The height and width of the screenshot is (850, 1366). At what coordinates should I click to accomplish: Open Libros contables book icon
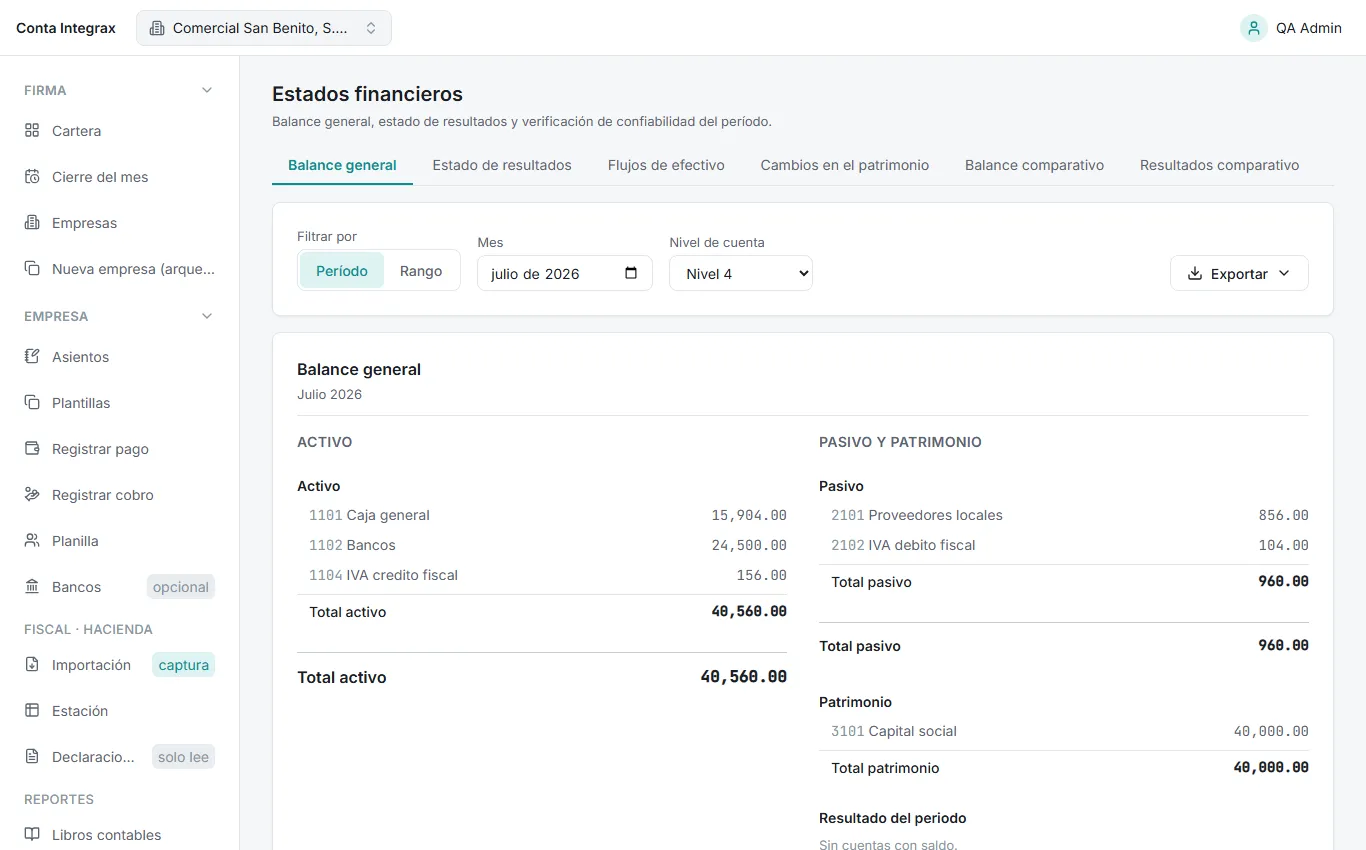pyautogui.click(x=32, y=835)
